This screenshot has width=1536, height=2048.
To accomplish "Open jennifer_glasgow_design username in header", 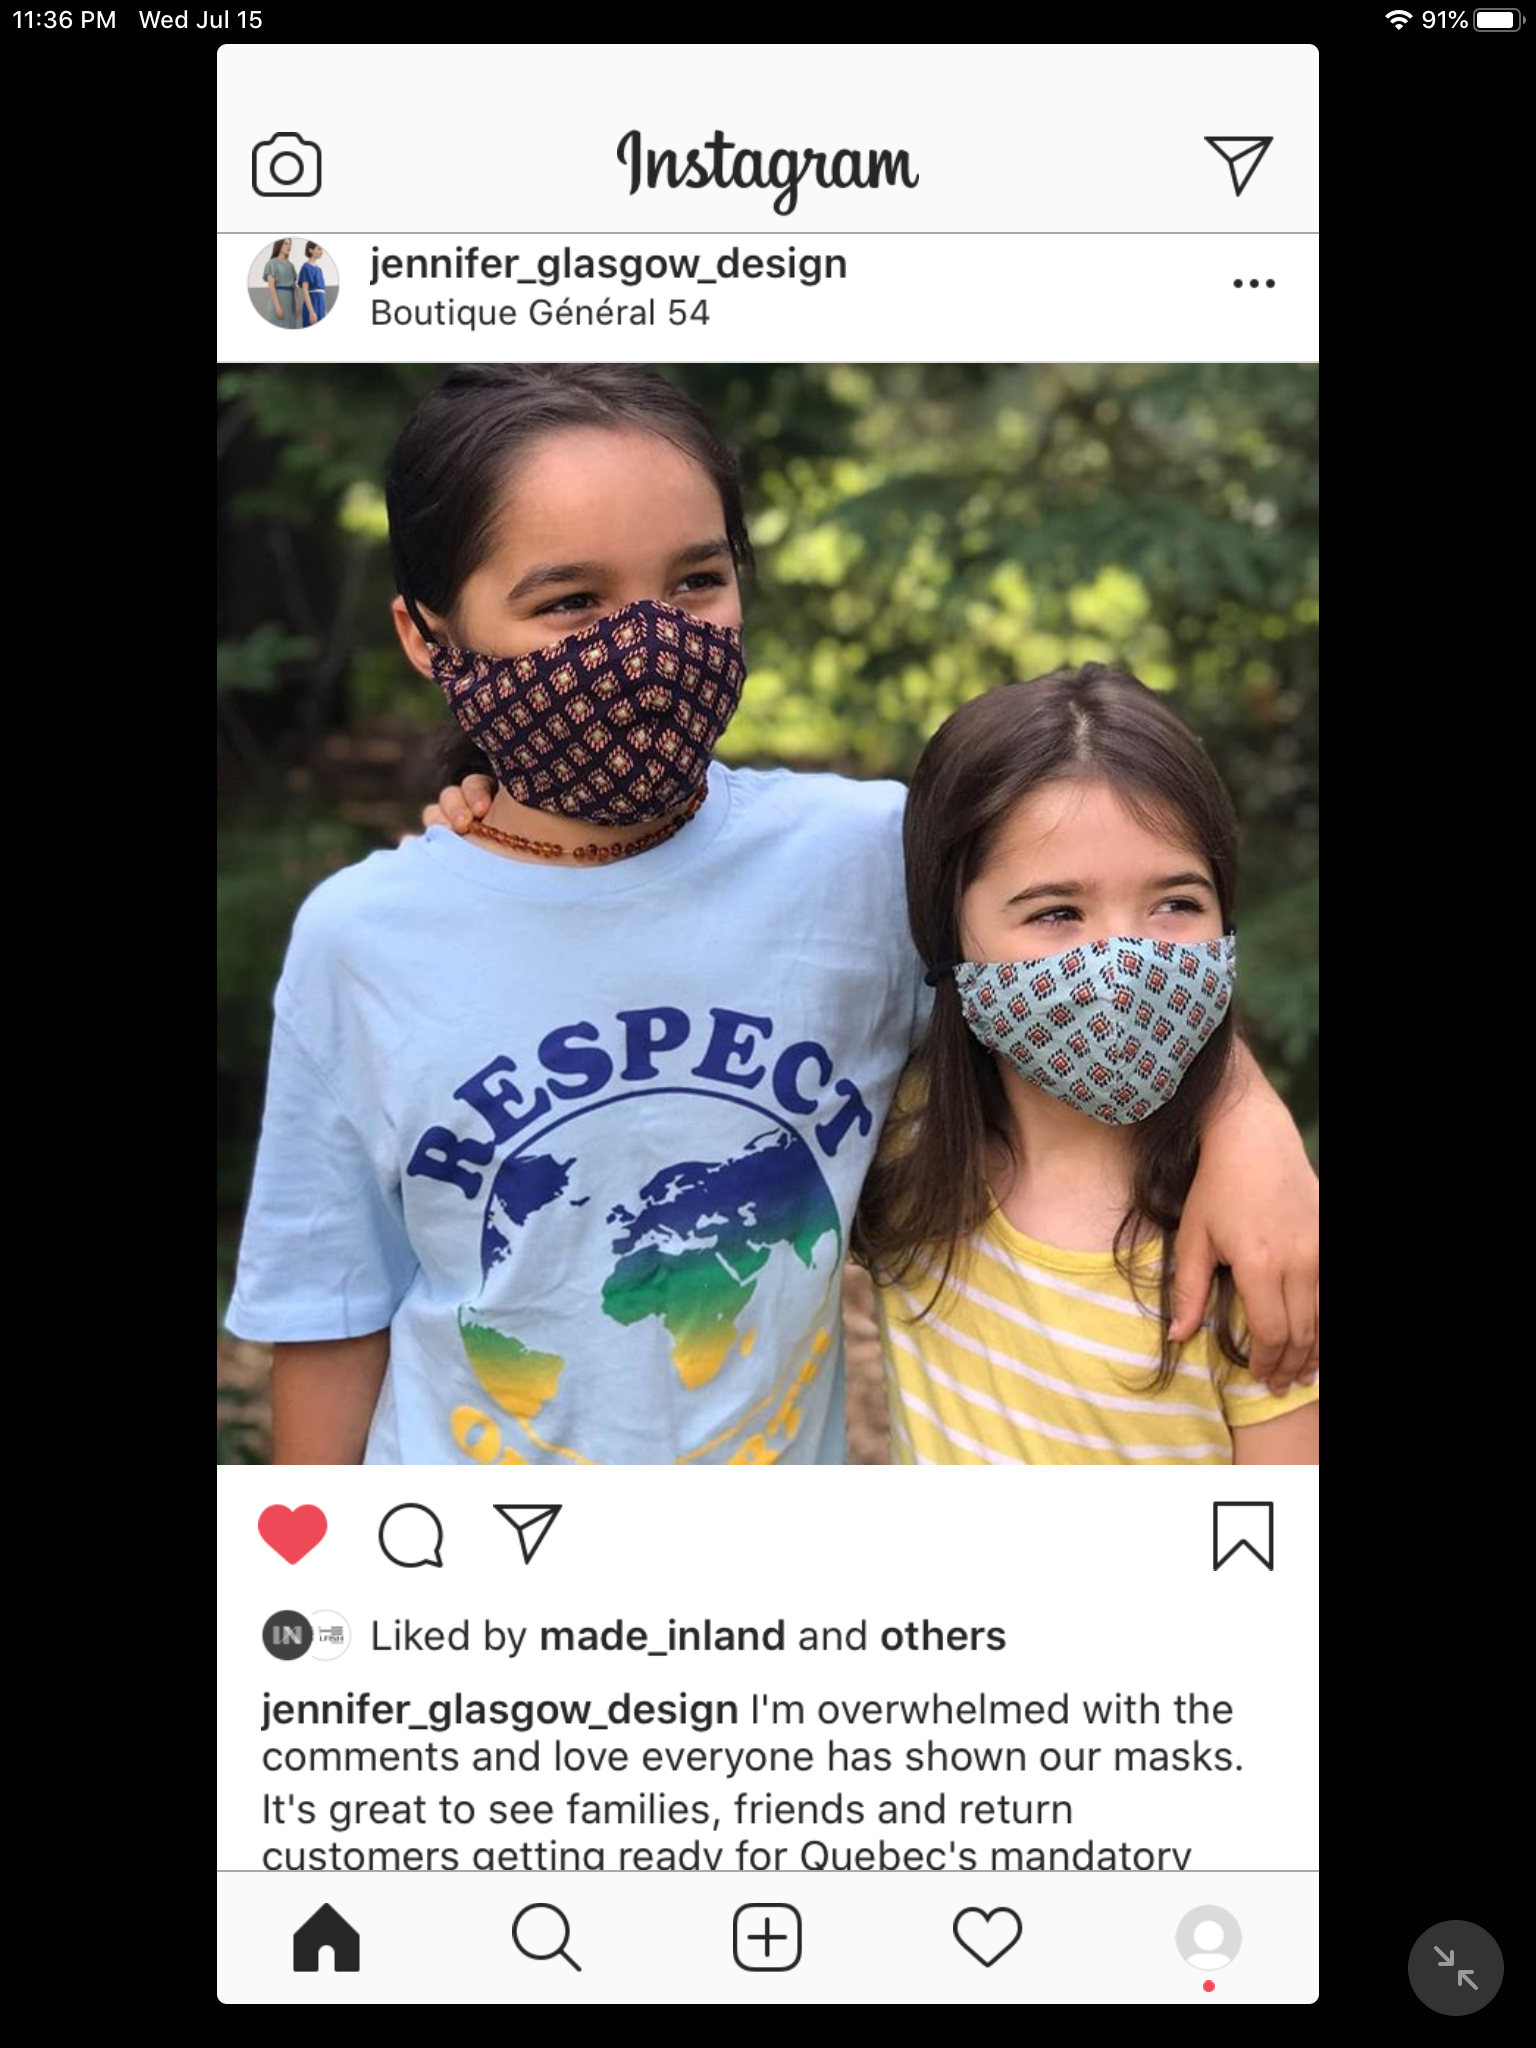I will (608, 265).
